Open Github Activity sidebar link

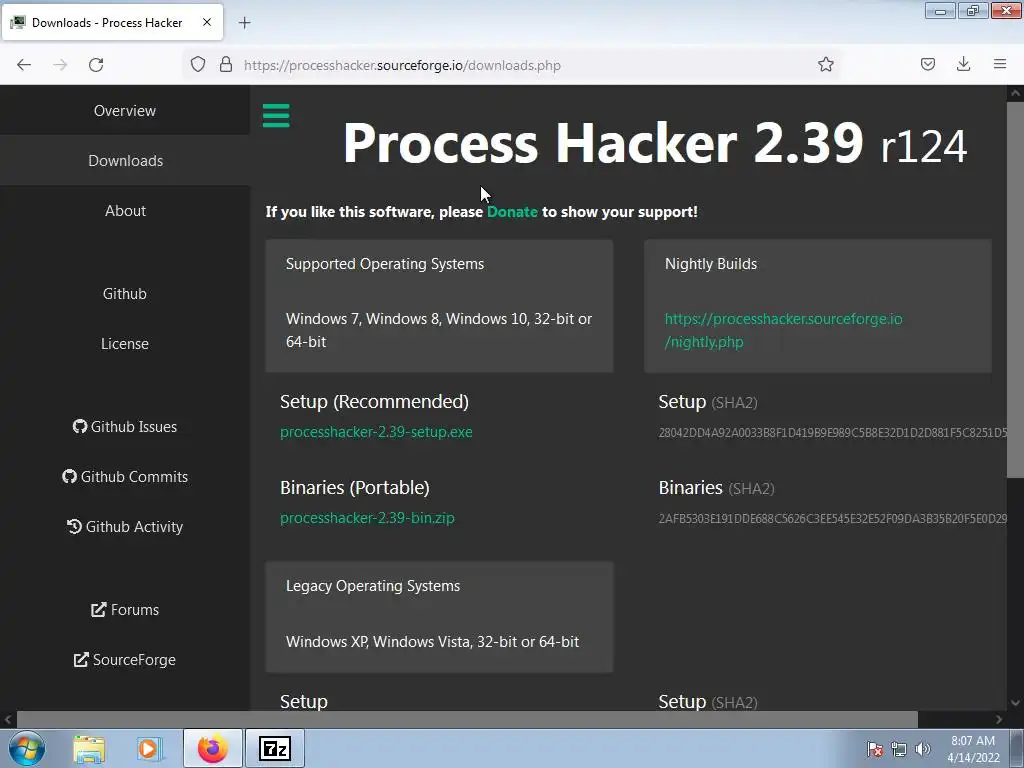pyautogui.click(x=125, y=526)
